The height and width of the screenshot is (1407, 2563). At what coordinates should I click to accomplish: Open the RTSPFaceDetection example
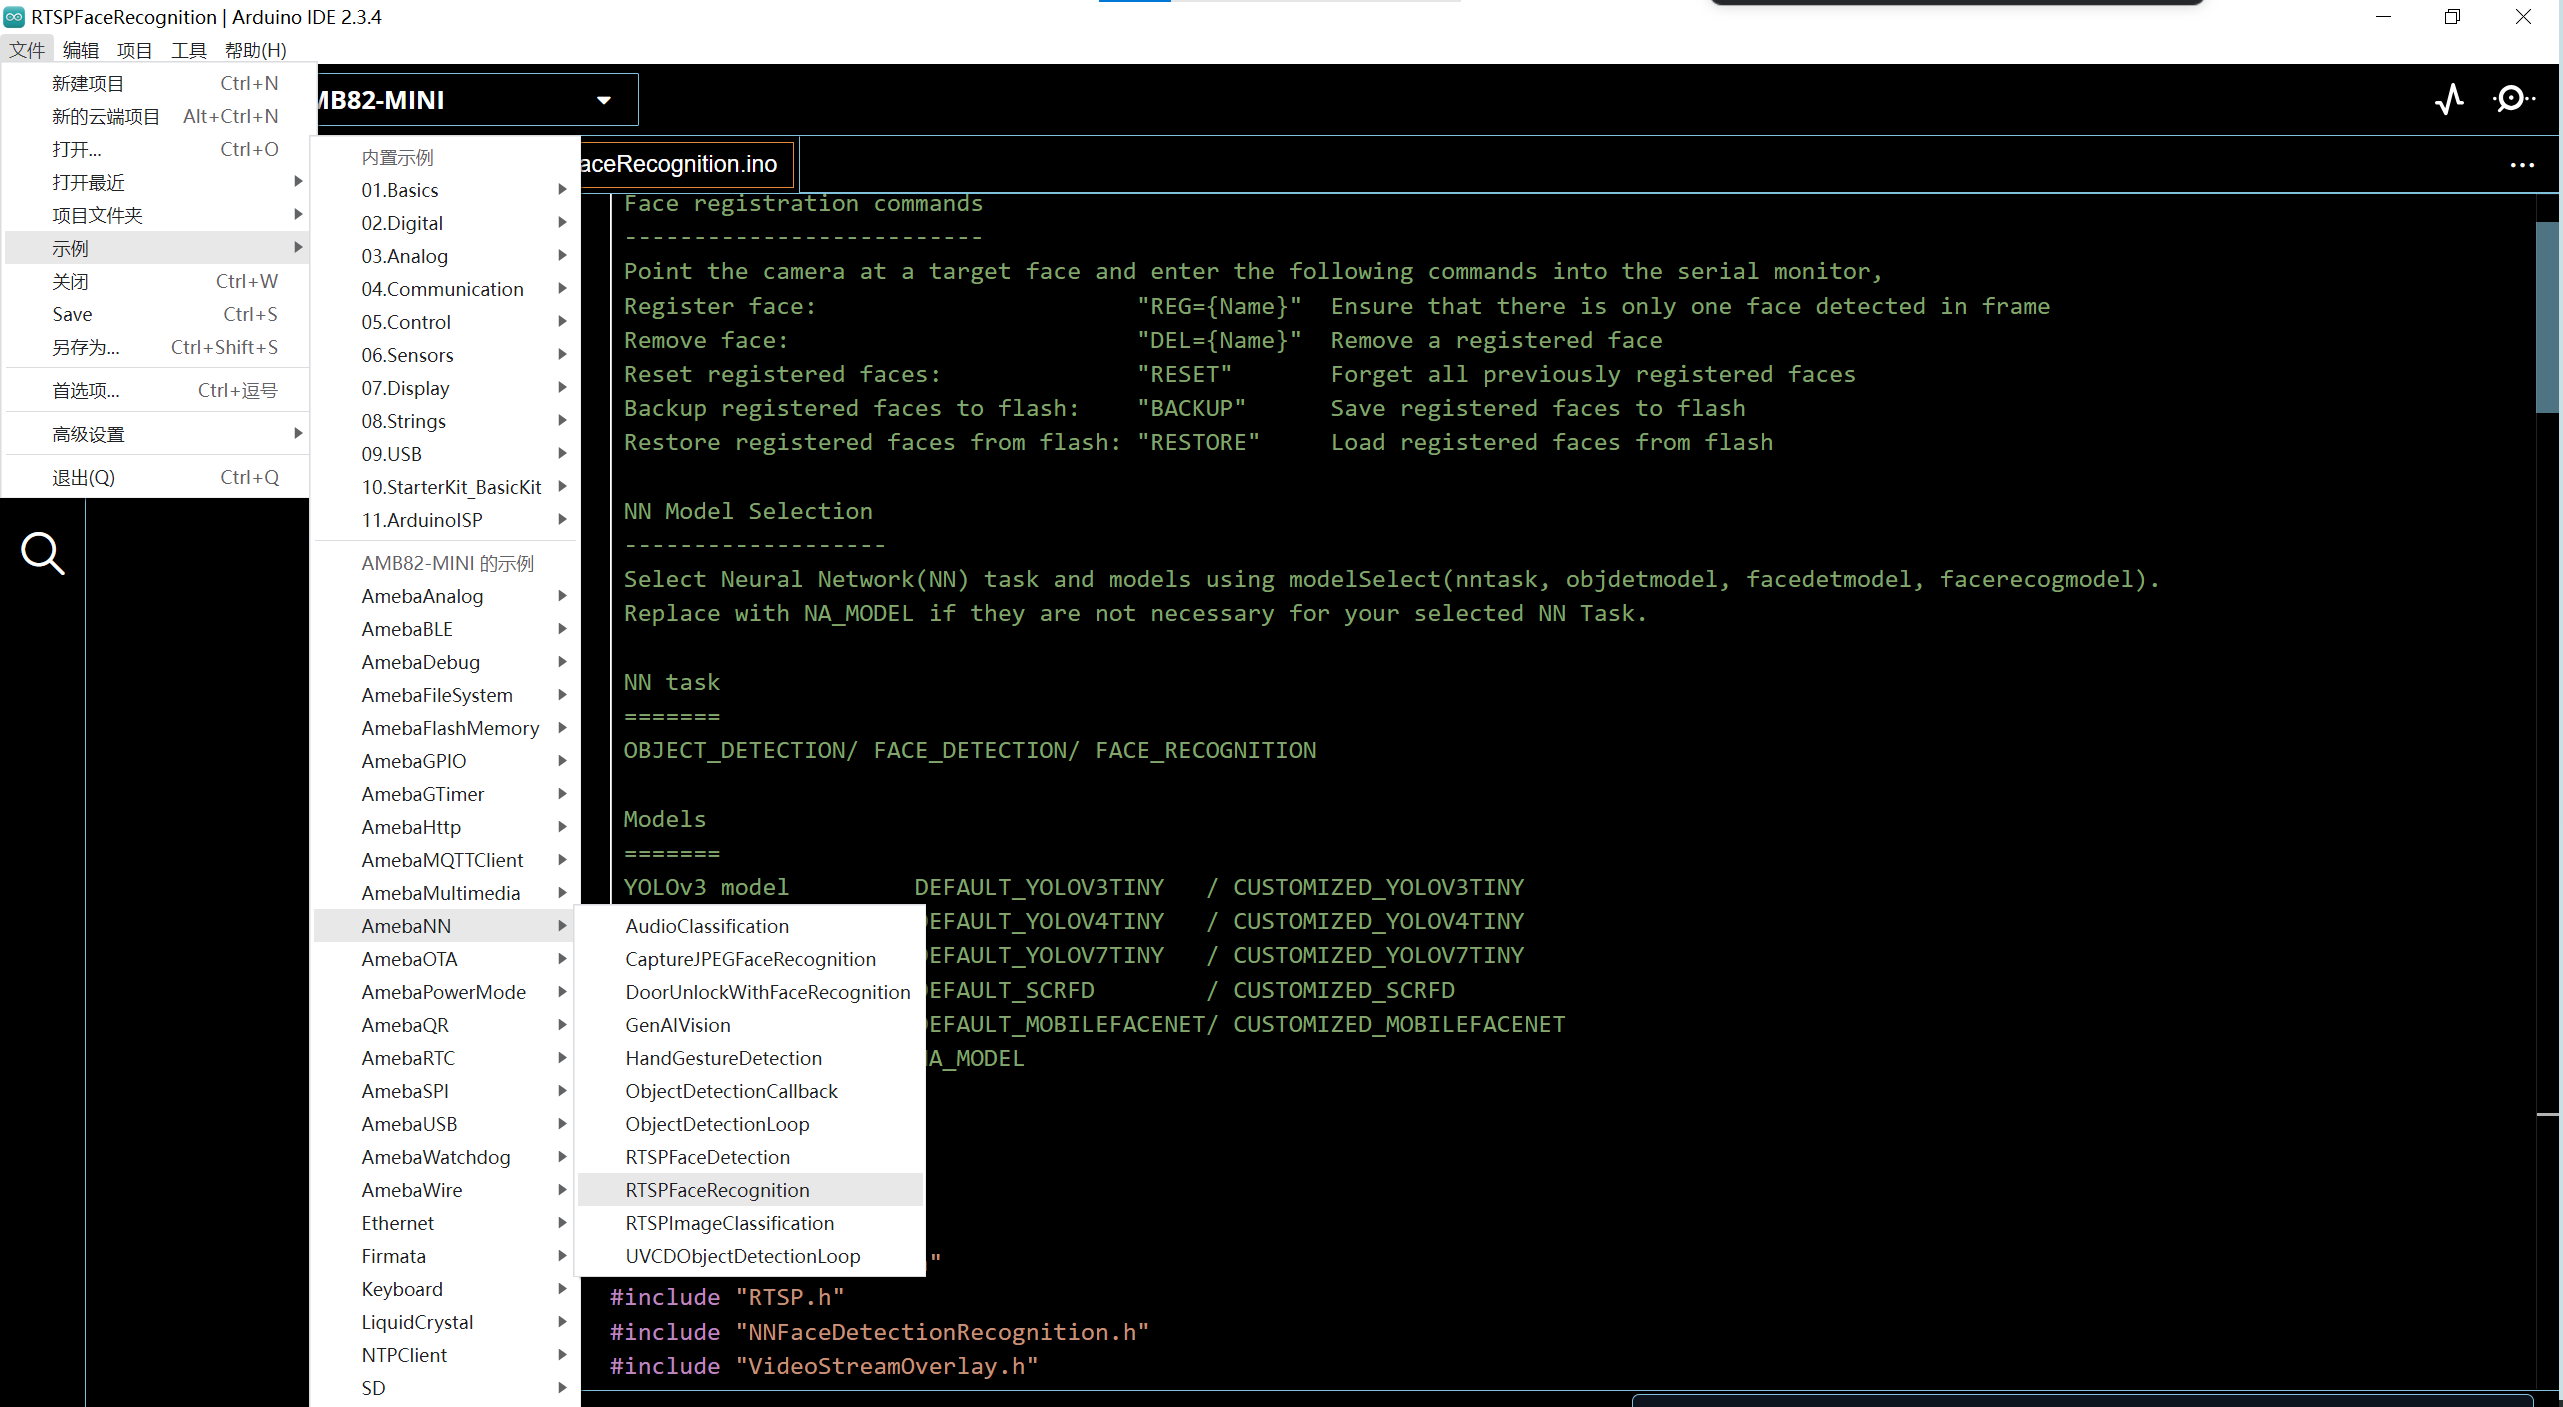coord(751,1157)
